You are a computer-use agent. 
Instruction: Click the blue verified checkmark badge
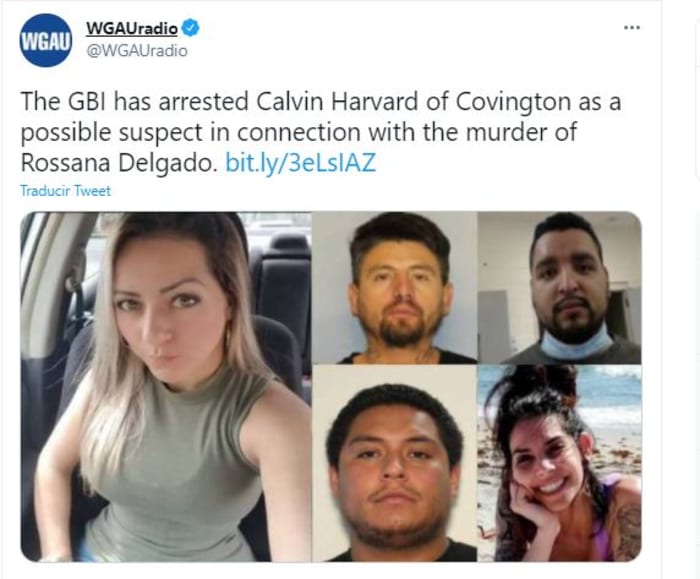tap(192, 28)
